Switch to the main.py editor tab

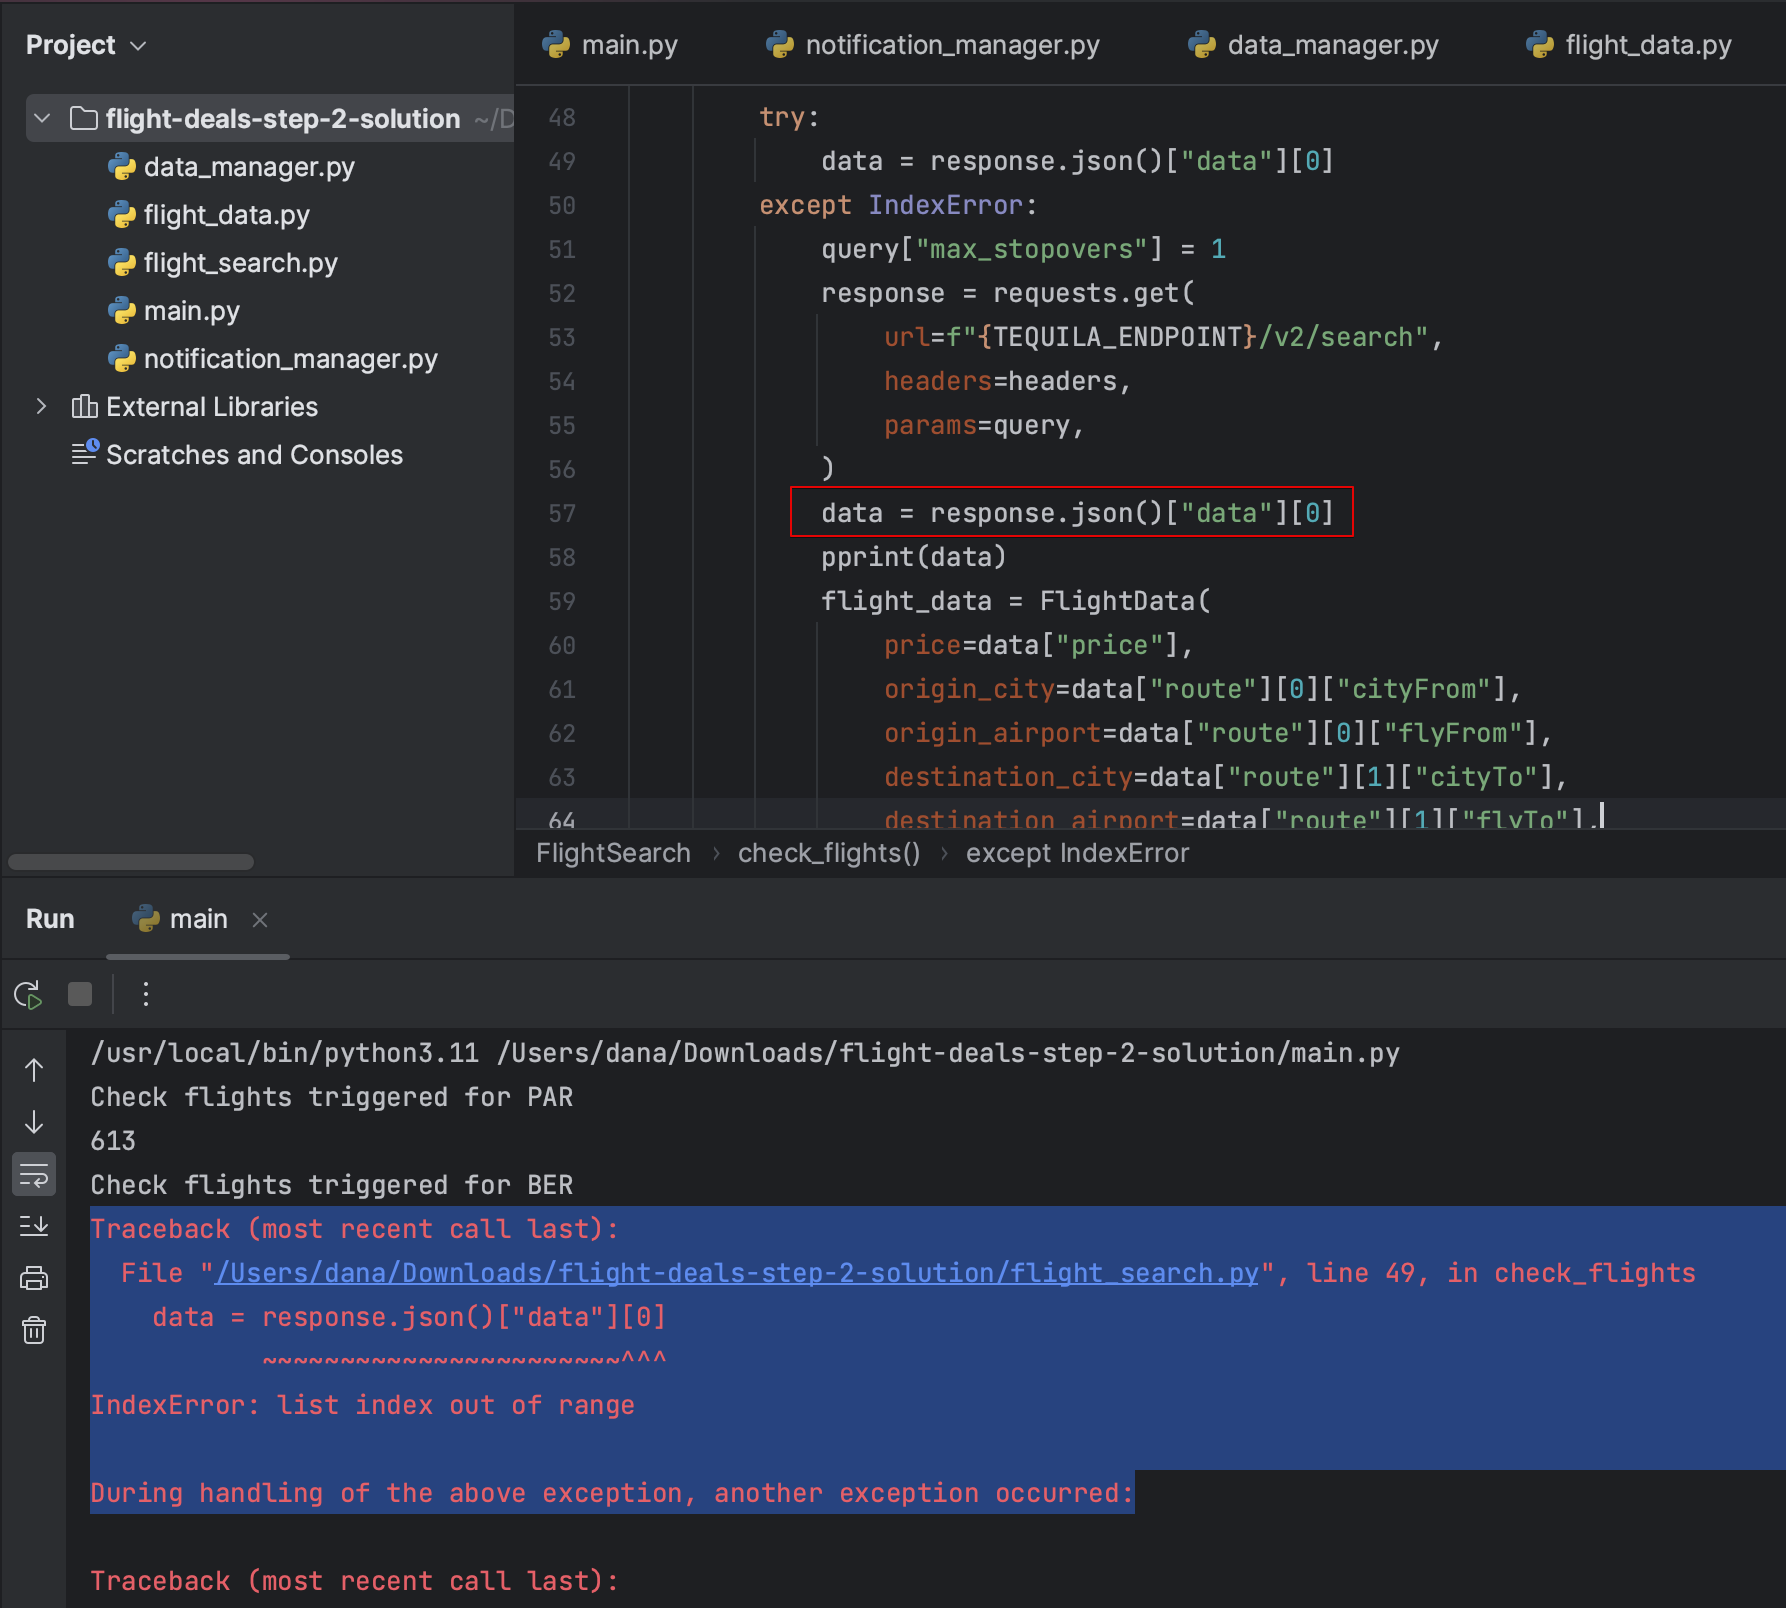coord(610,45)
